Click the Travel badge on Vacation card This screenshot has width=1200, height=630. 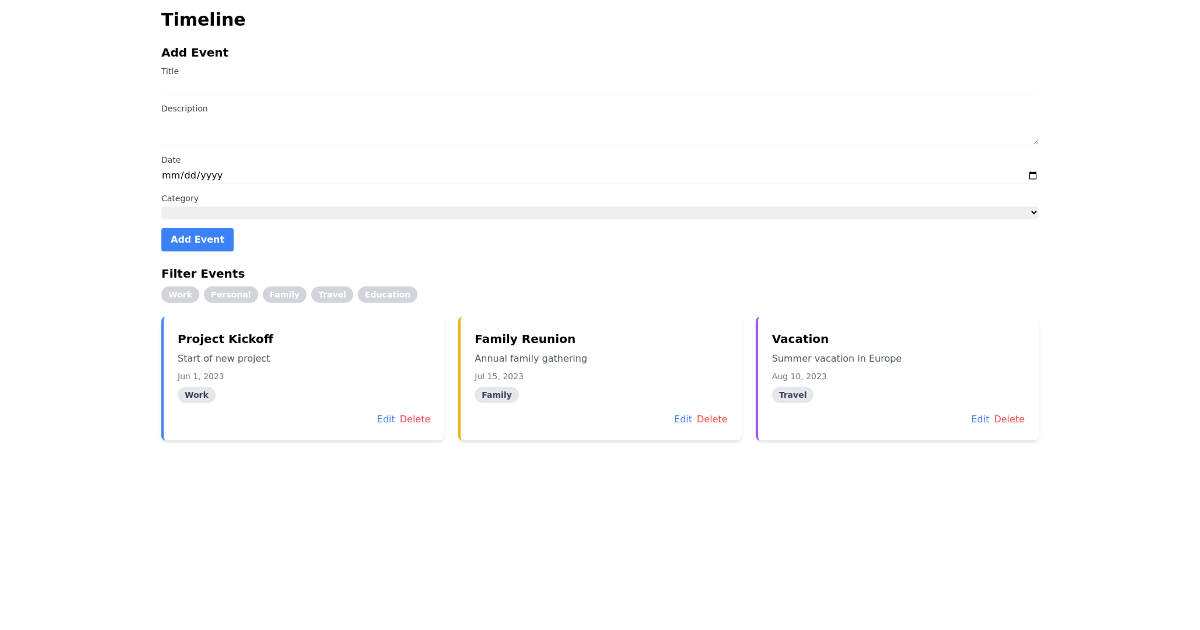792,394
